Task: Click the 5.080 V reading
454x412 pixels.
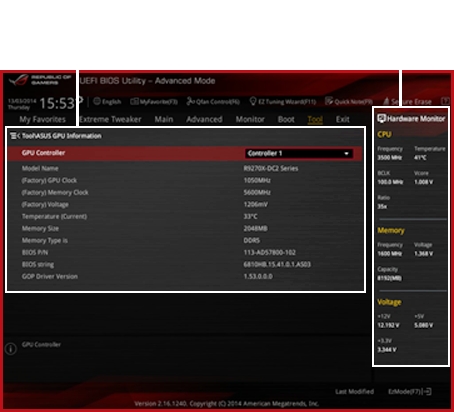Action: pos(423,325)
